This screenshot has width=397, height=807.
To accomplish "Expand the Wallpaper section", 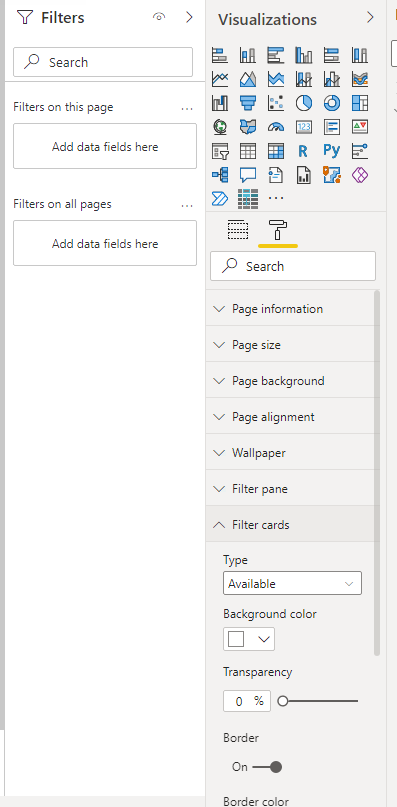I will tap(290, 453).
